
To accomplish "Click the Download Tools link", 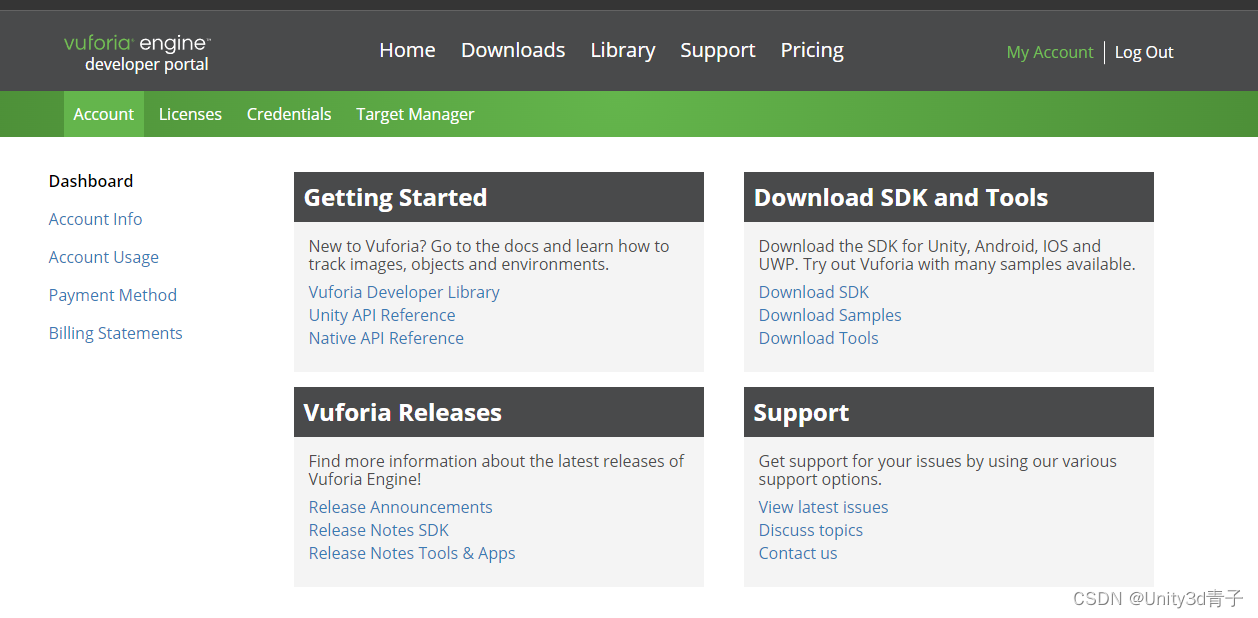I will click(x=818, y=338).
